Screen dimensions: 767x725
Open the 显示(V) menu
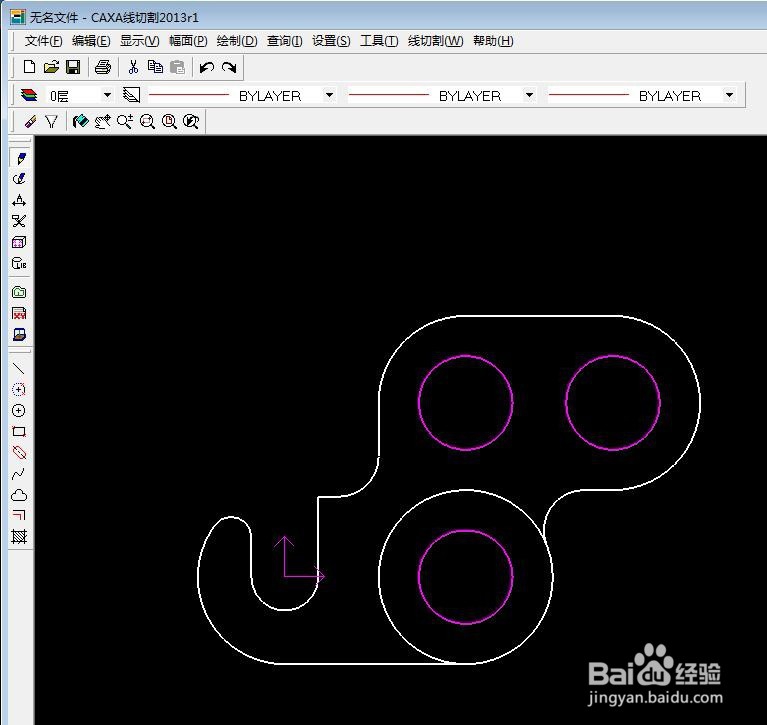point(139,41)
